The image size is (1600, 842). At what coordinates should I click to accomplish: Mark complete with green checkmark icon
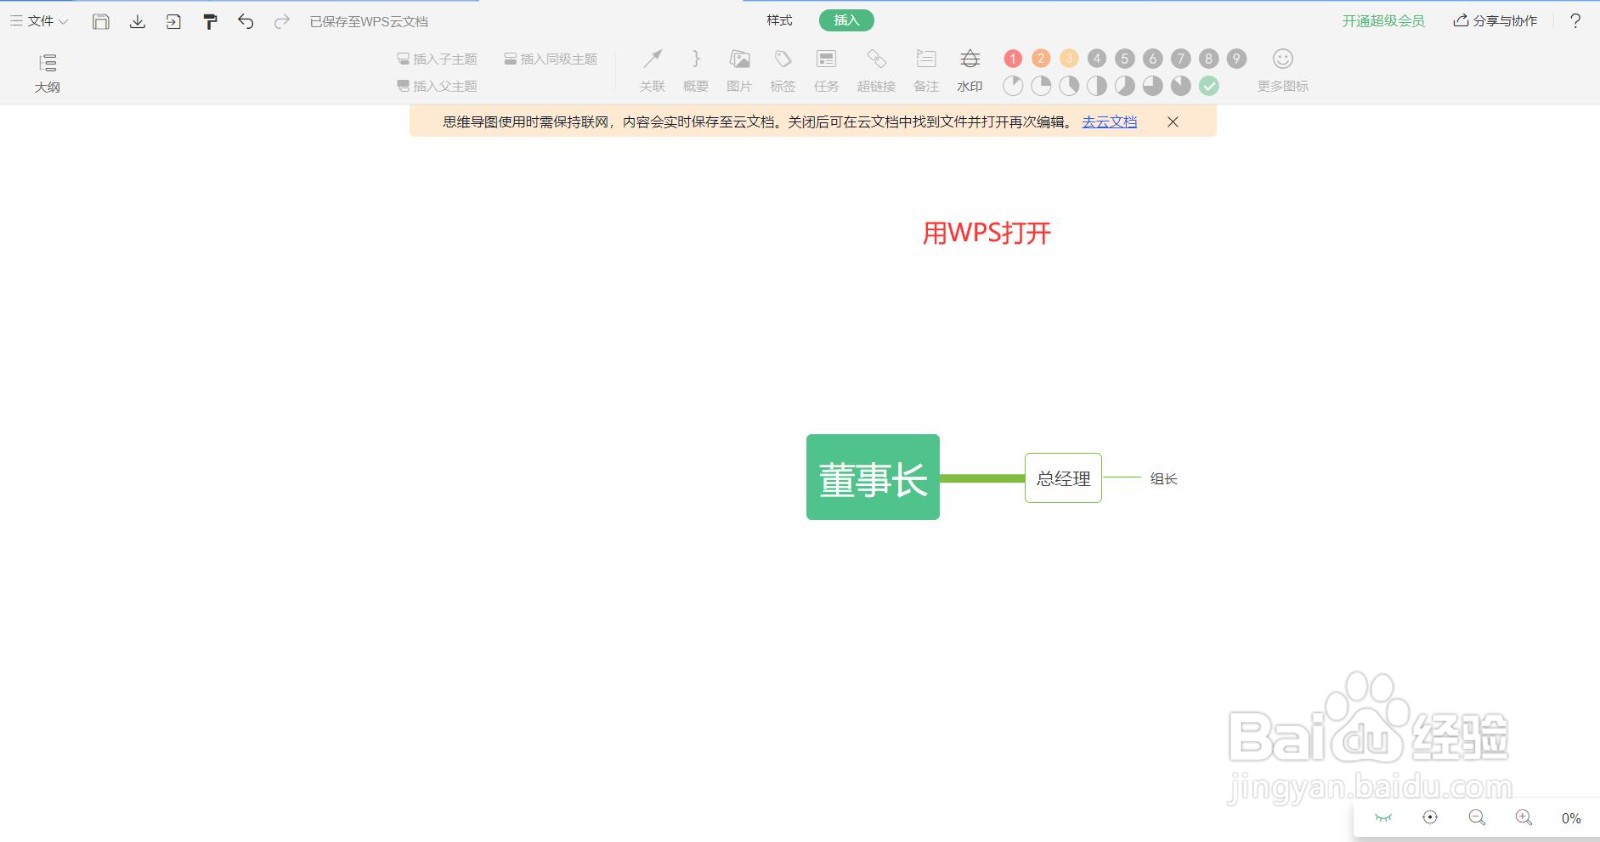[1209, 86]
